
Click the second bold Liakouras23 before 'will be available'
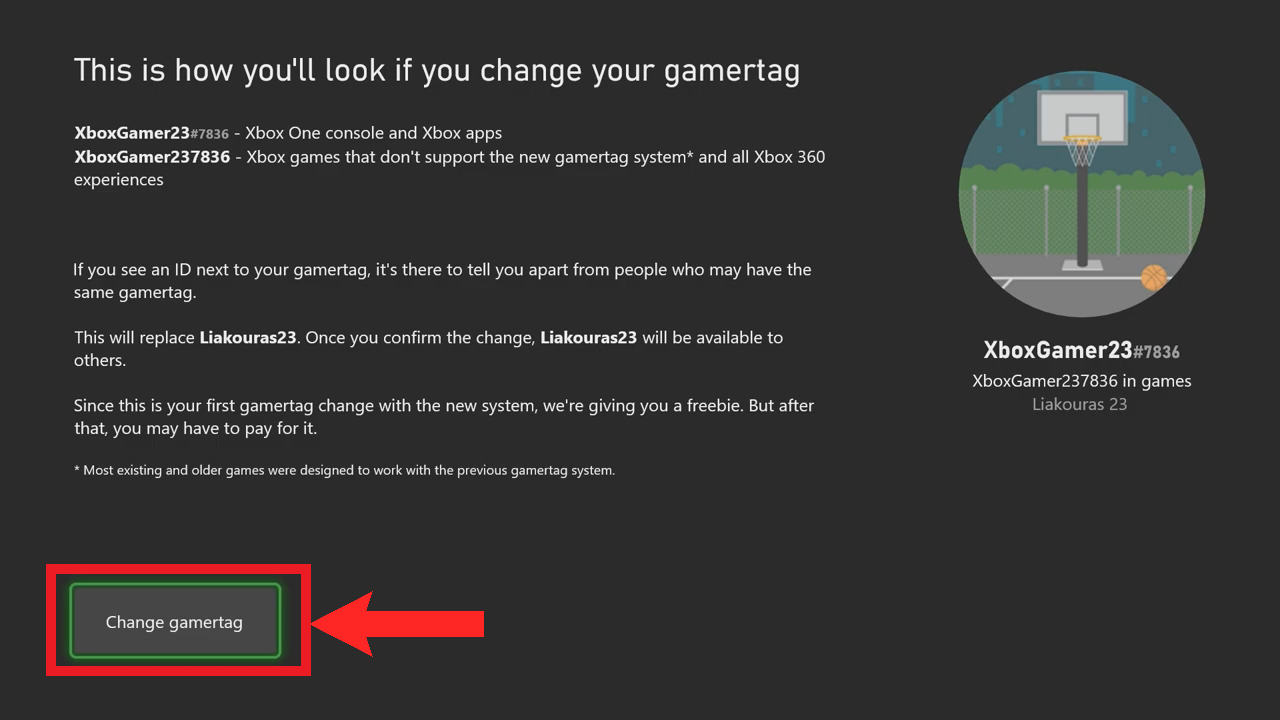(589, 337)
